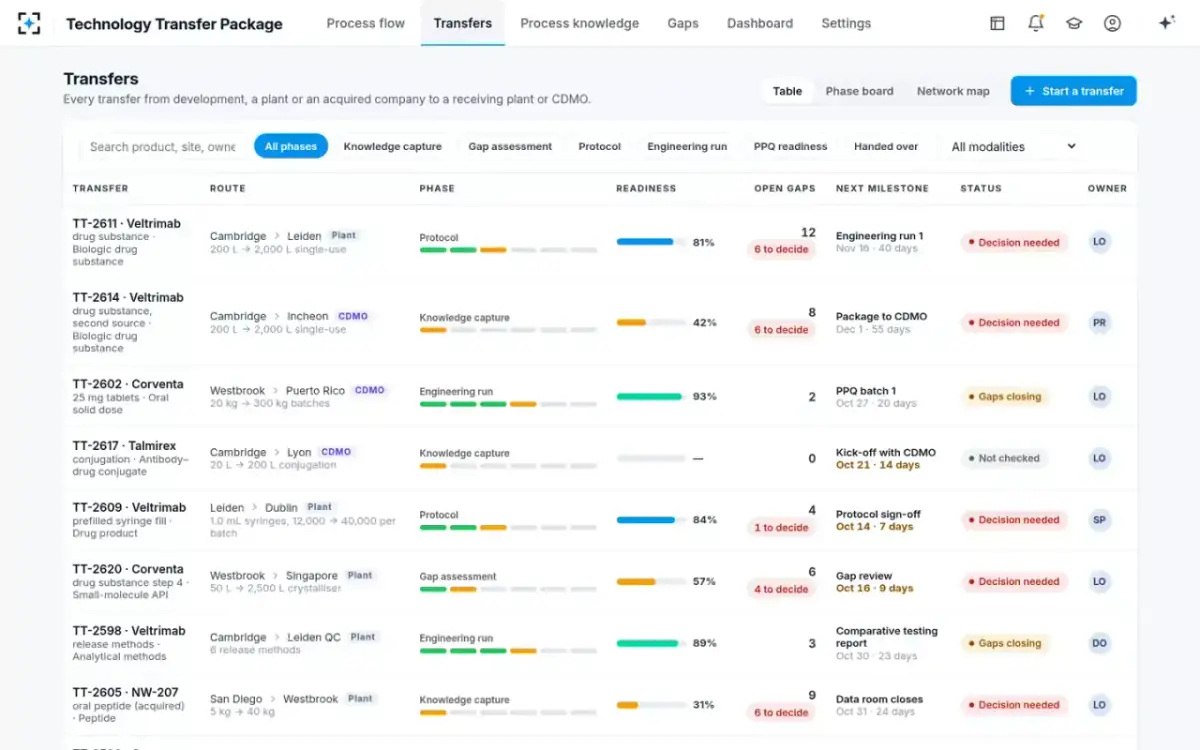The height and width of the screenshot is (750, 1200).
Task: Filter by the Handed over chip
Action: coord(886,146)
